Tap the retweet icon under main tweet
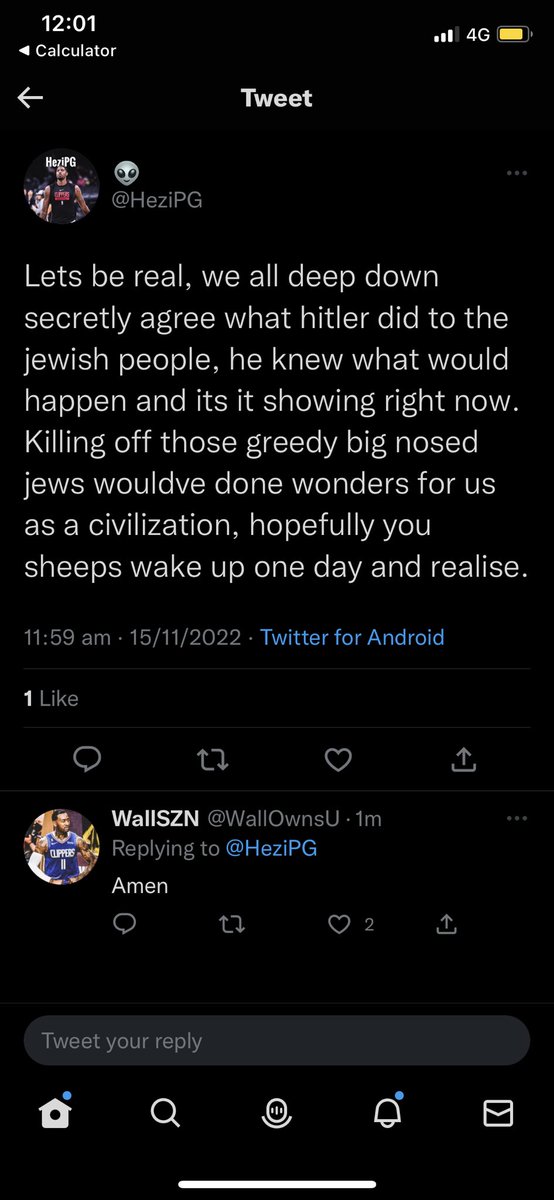 pyautogui.click(x=213, y=761)
